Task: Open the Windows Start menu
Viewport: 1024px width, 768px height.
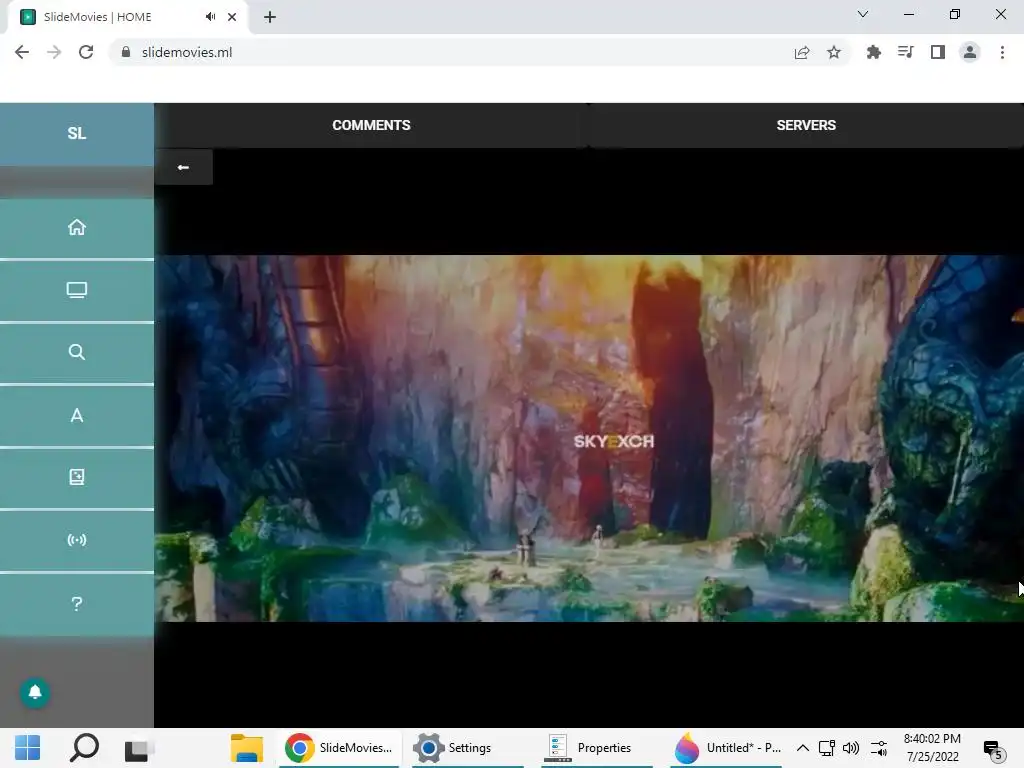Action: tap(27, 748)
